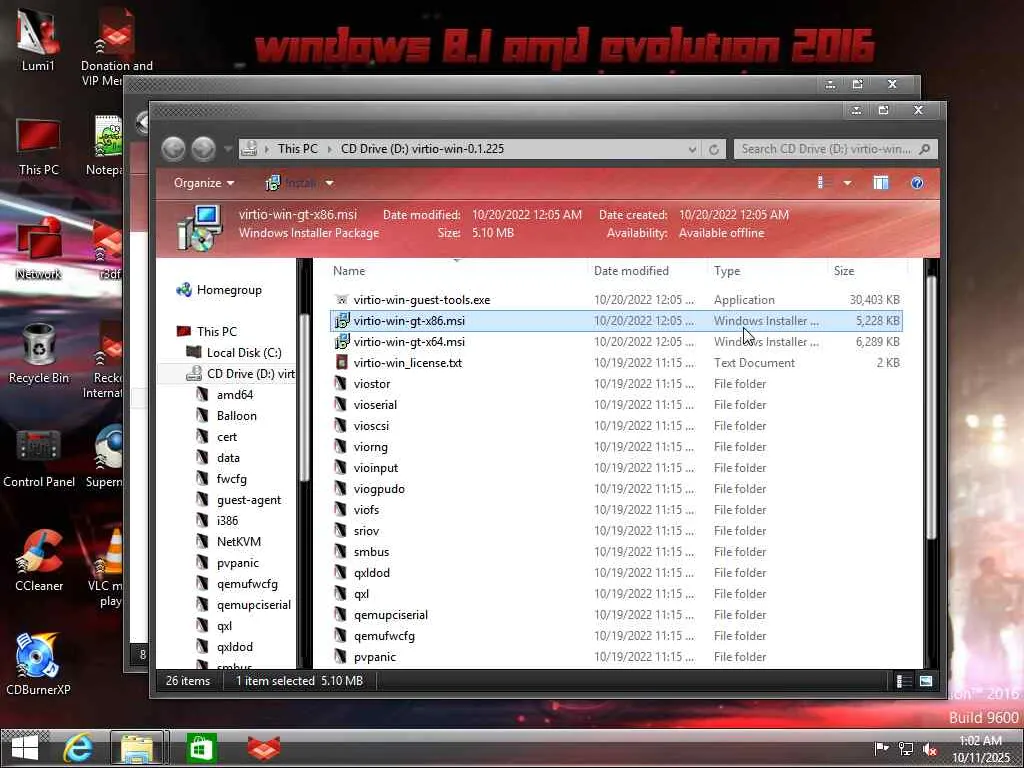Open Local Disk (C:) in navigation pane
Viewport: 1024px width, 768px height.
(x=234, y=353)
